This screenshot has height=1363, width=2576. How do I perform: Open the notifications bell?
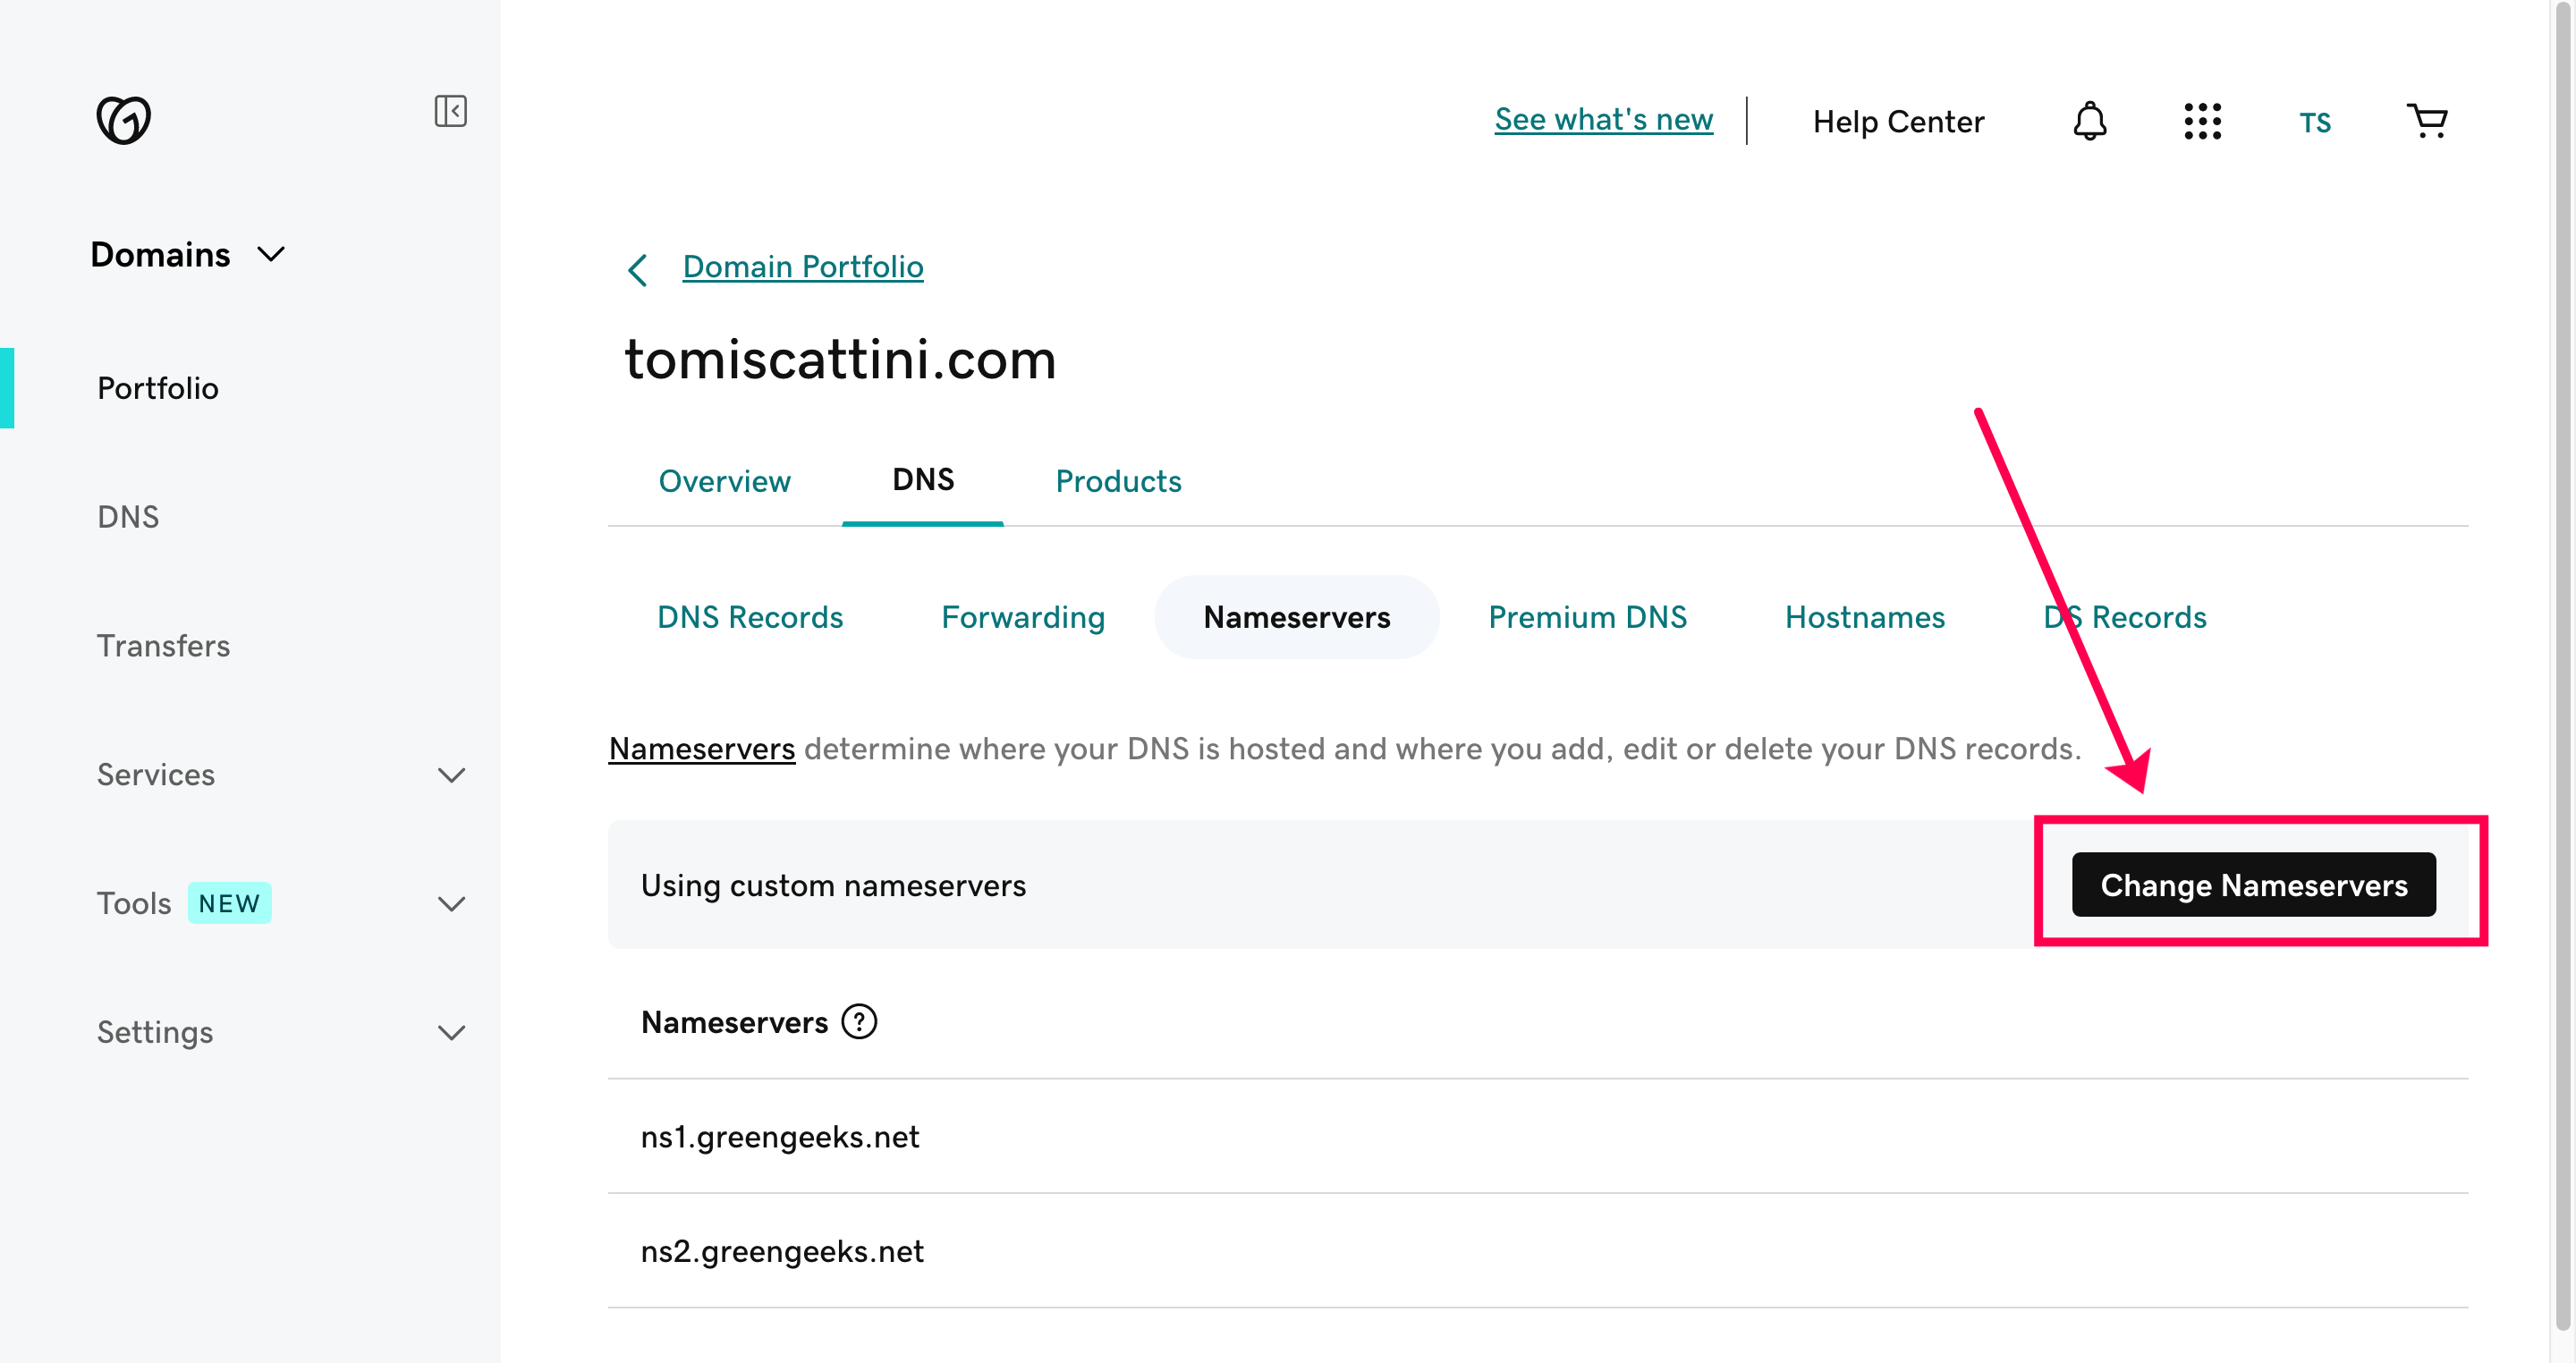[x=2089, y=122]
